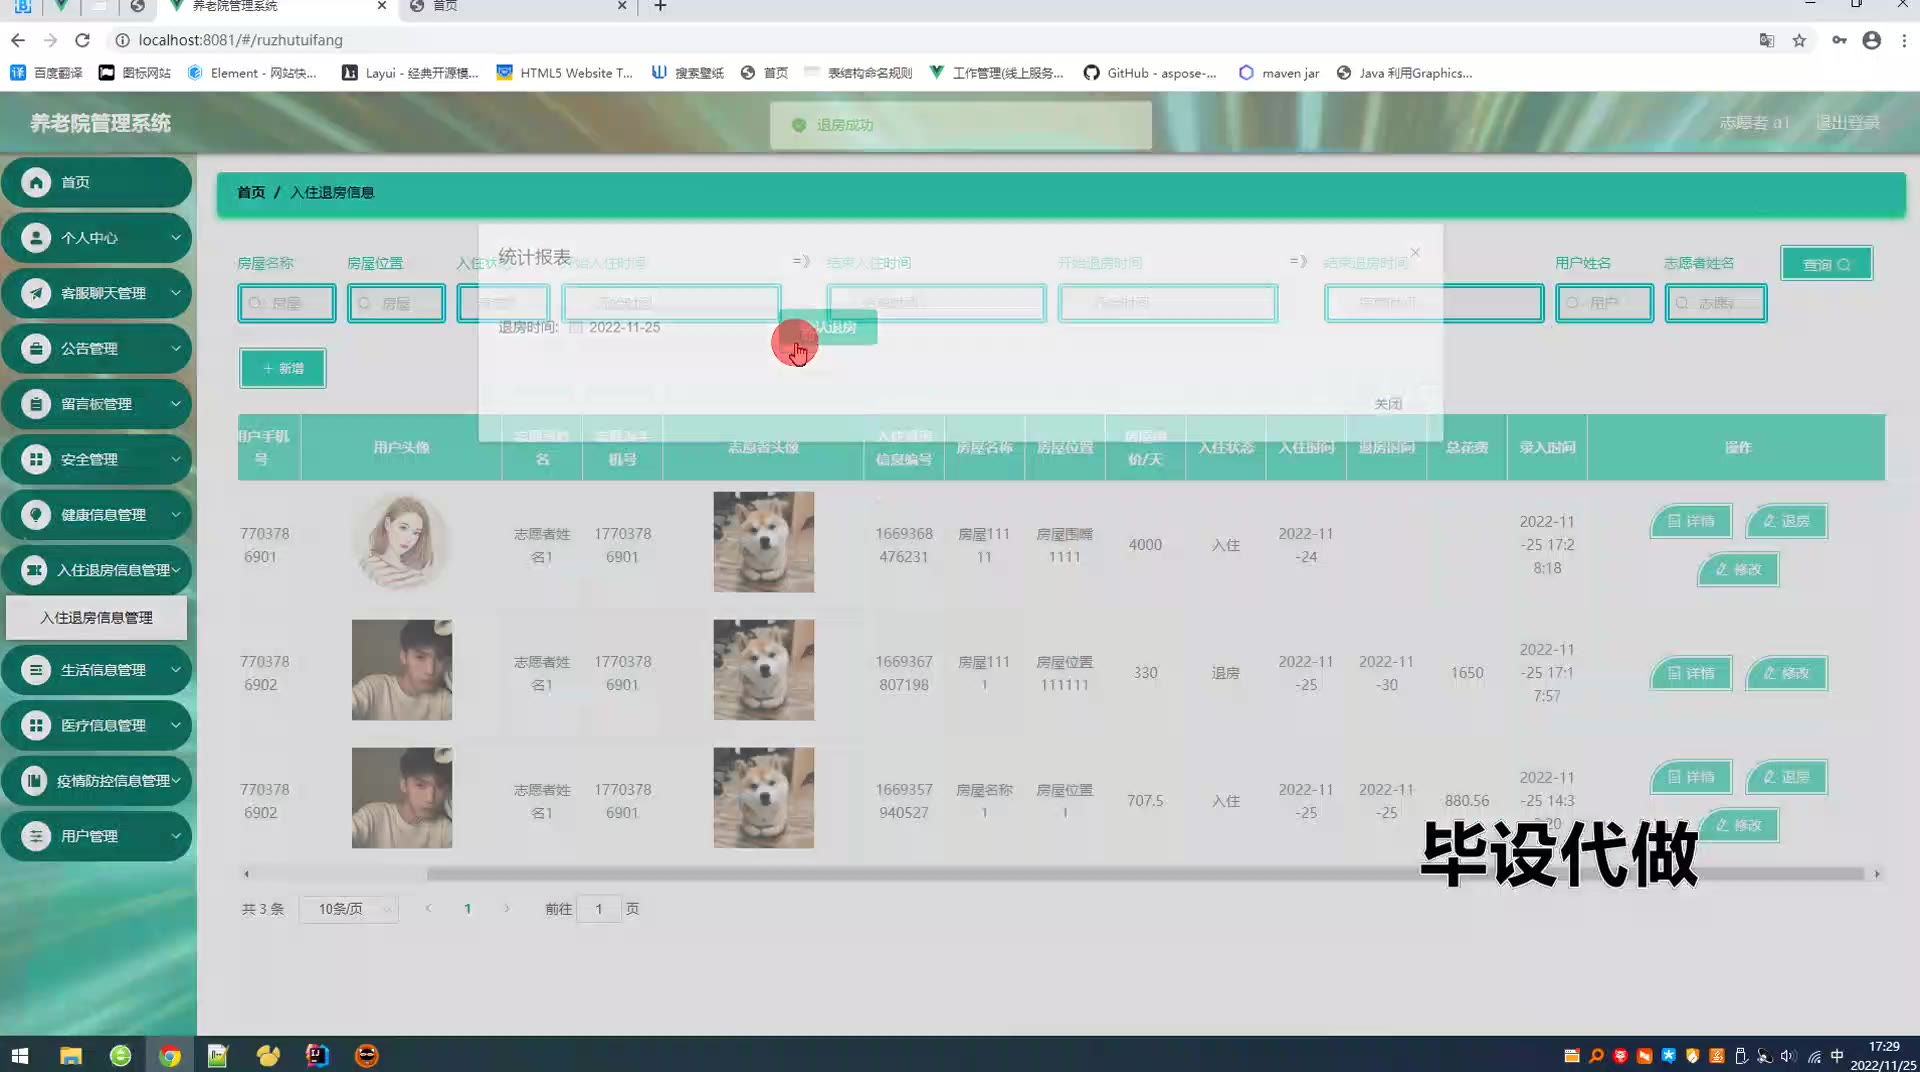Click 退房 for record 1669357940527
Screen dimensions: 1920x1072
(1787, 777)
